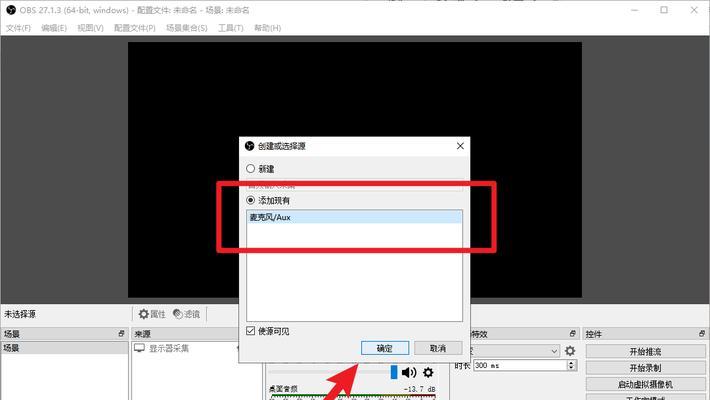
Task: Select the 新建 create new radio button
Action: point(250,169)
